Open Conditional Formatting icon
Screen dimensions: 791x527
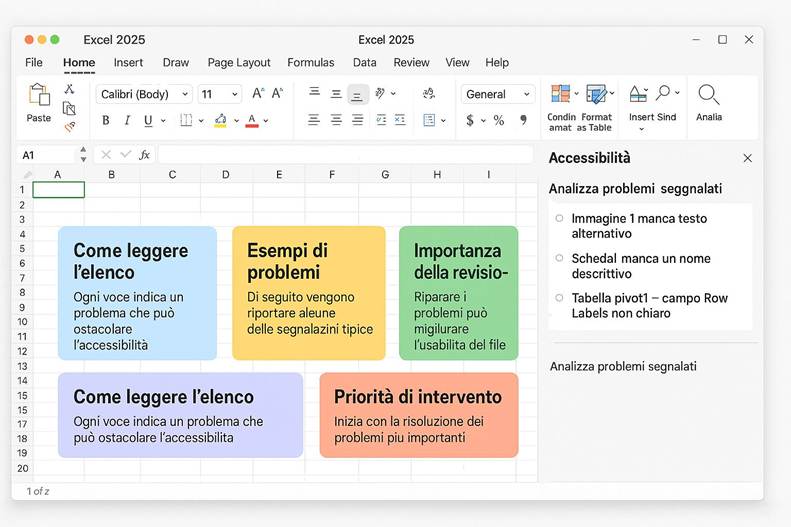560,94
